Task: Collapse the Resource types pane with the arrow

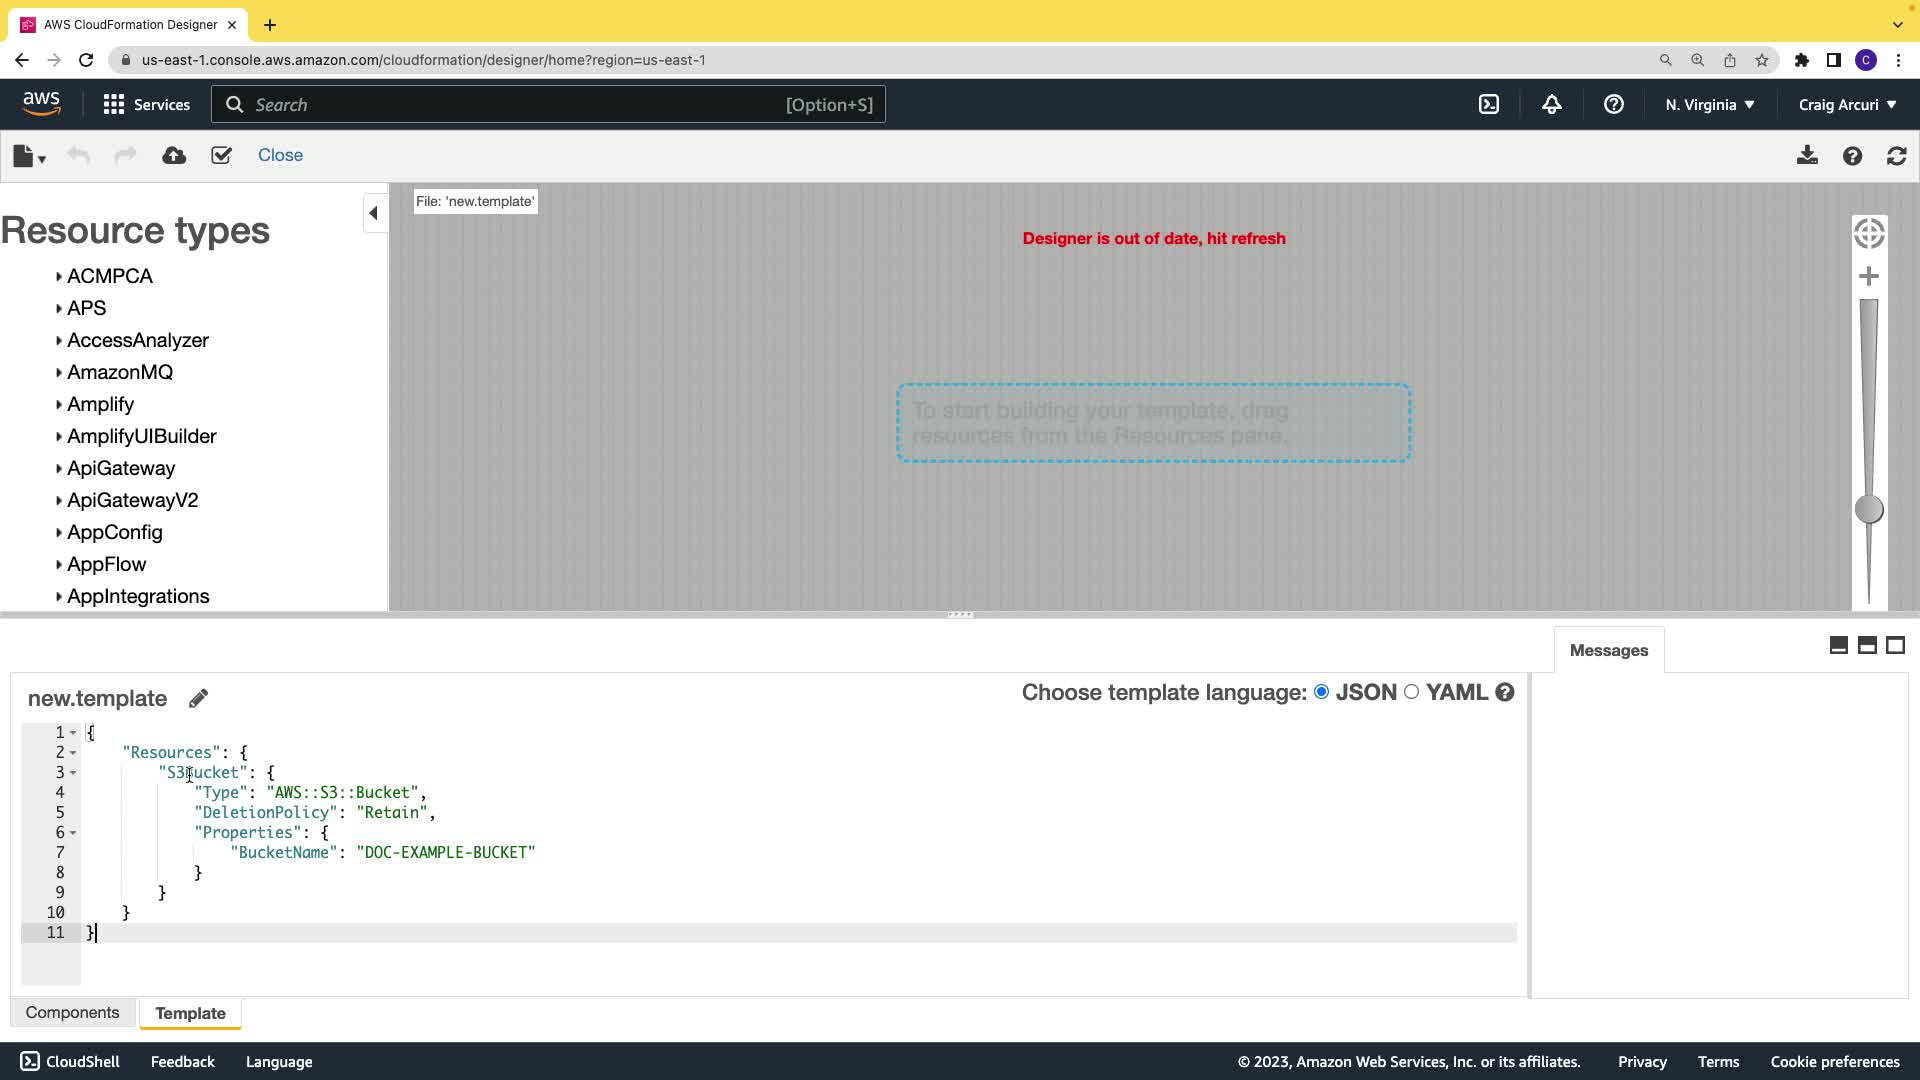Action: pos(373,213)
